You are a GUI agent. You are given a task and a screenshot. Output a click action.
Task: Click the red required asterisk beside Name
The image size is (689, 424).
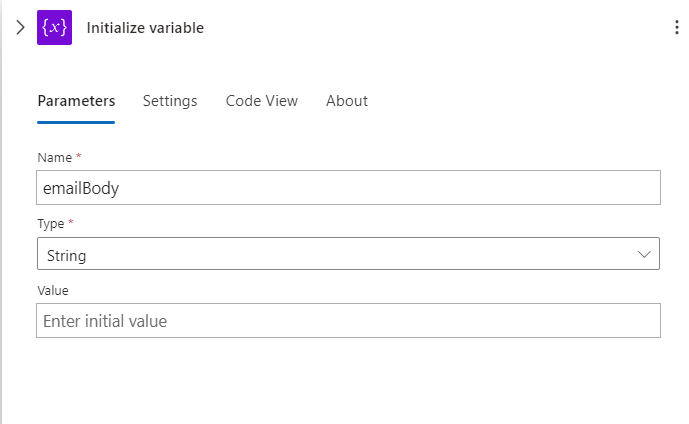tap(79, 157)
